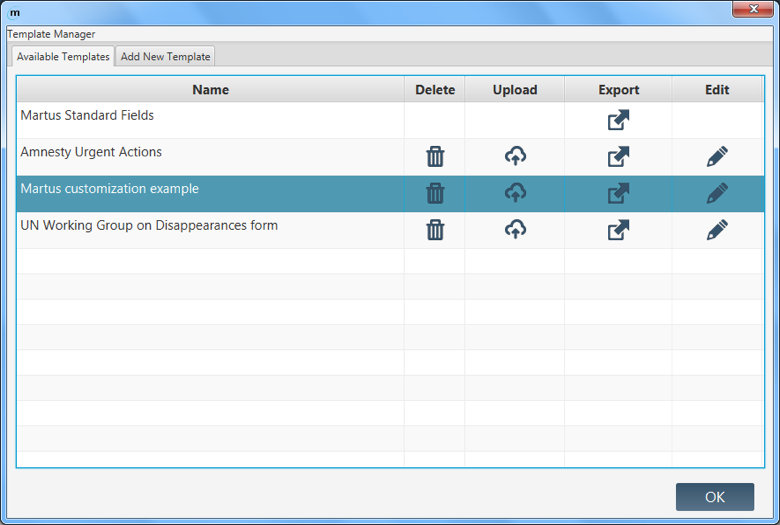Confirm with the OK button
780x525 pixels.
(x=715, y=497)
